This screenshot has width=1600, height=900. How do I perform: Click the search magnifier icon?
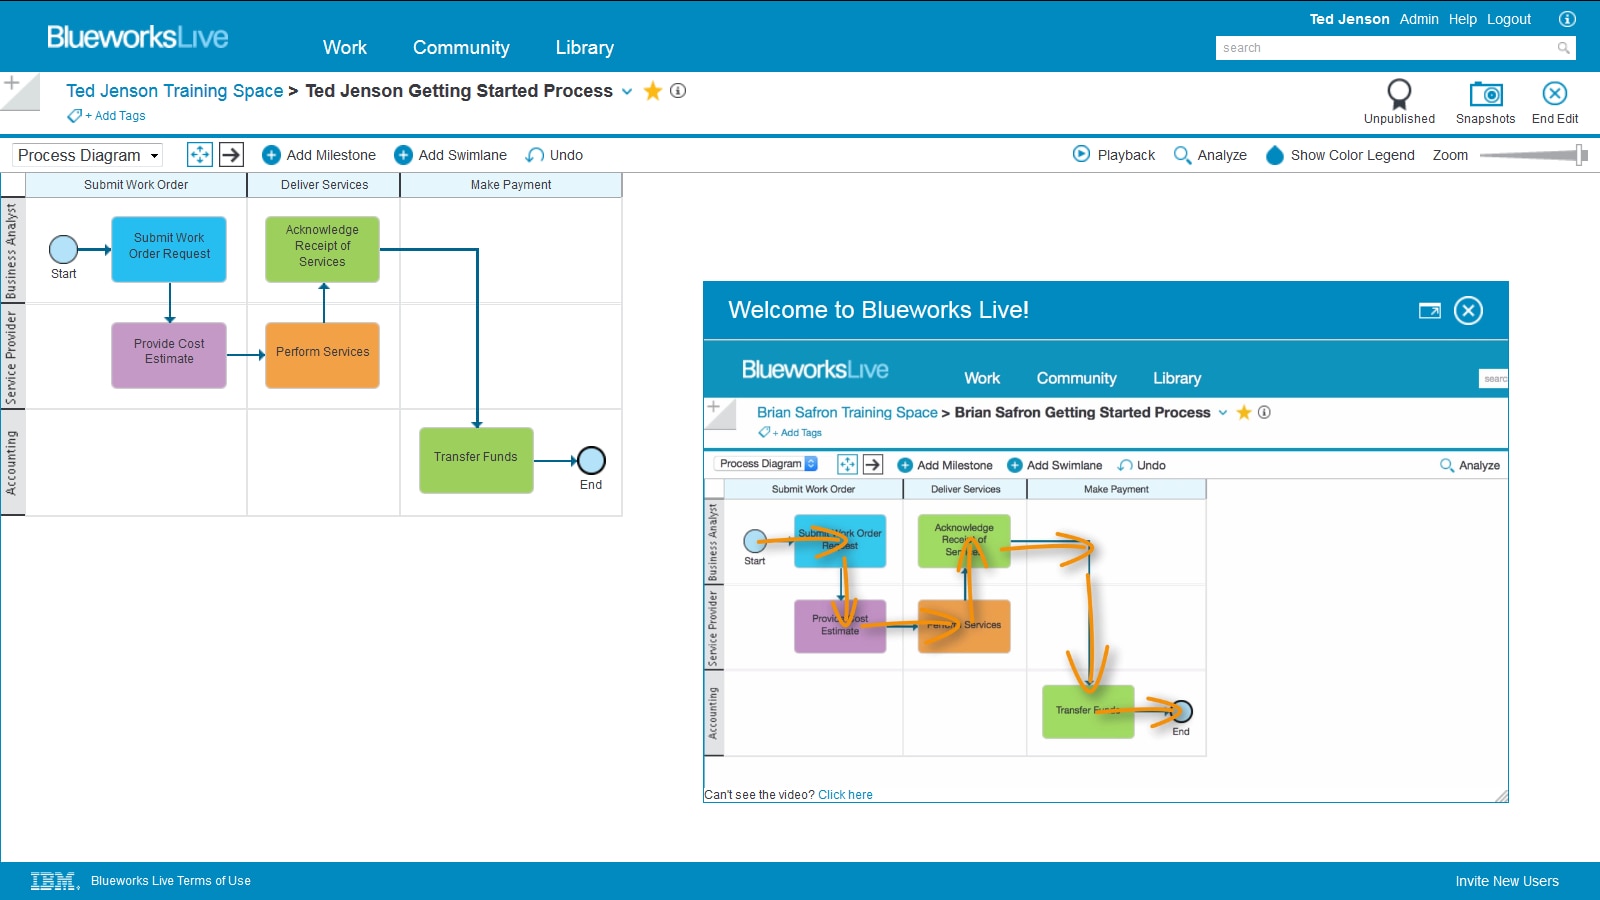1564,47
